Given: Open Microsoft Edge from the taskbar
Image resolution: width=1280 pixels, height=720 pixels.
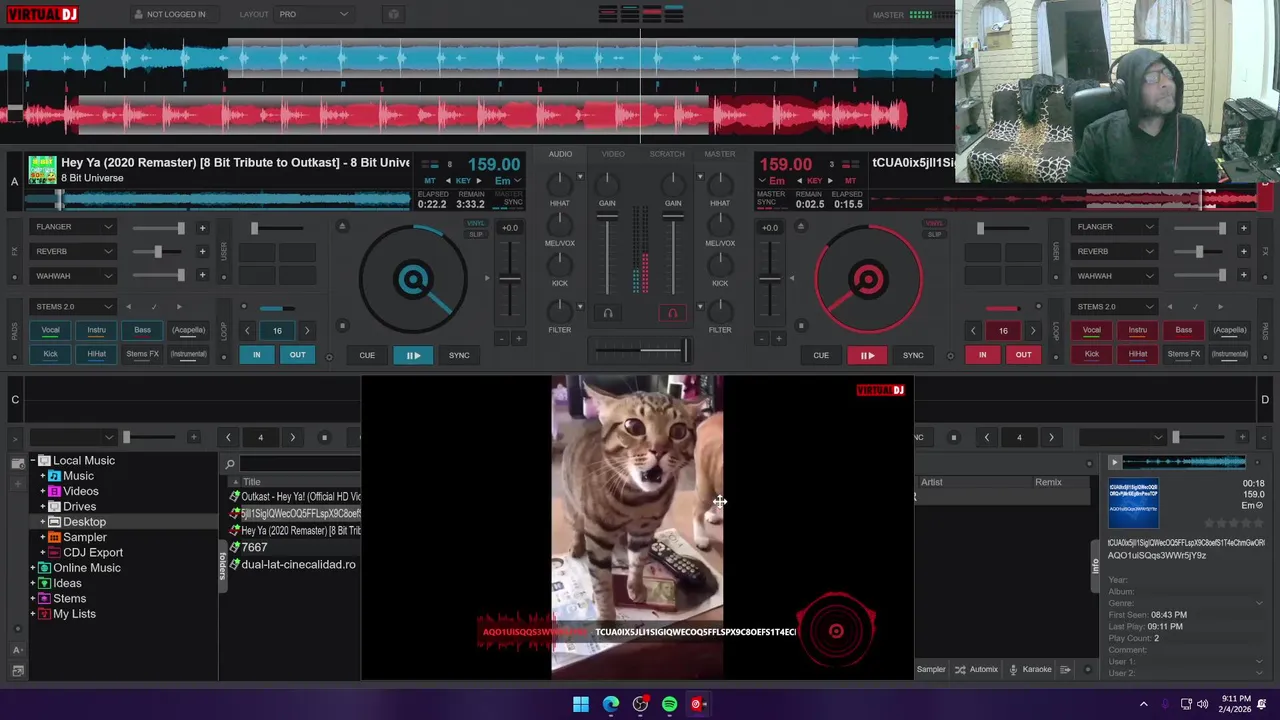Looking at the screenshot, I should click(x=610, y=704).
